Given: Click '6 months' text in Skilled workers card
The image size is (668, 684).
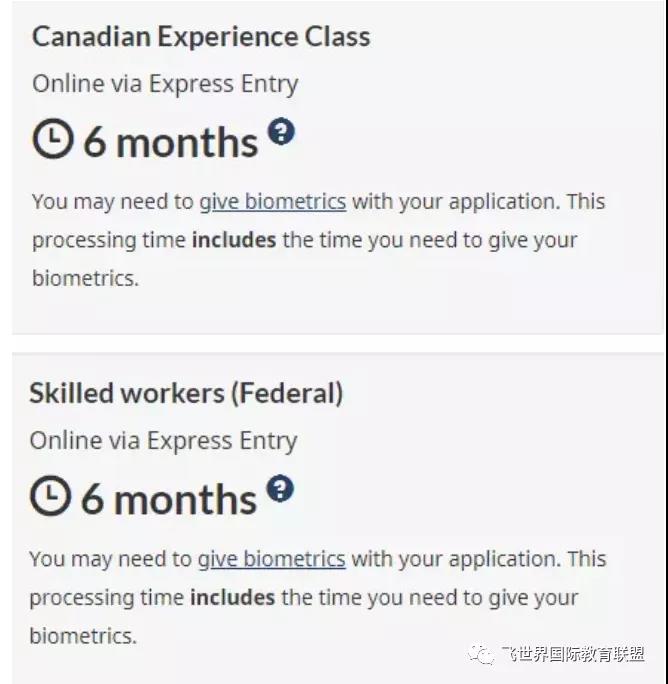Looking at the screenshot, I should click(169, 499).
